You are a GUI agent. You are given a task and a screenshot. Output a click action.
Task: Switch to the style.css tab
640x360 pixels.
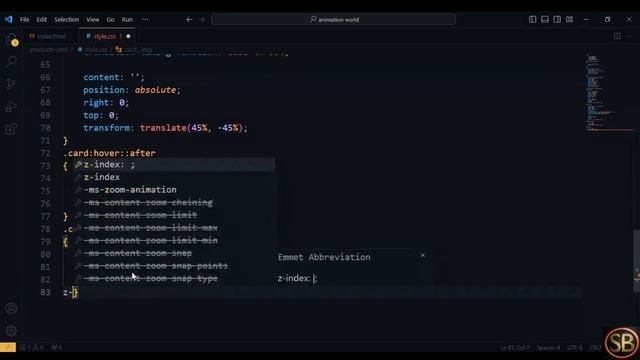pyautogui.click(x=107, y=36)
